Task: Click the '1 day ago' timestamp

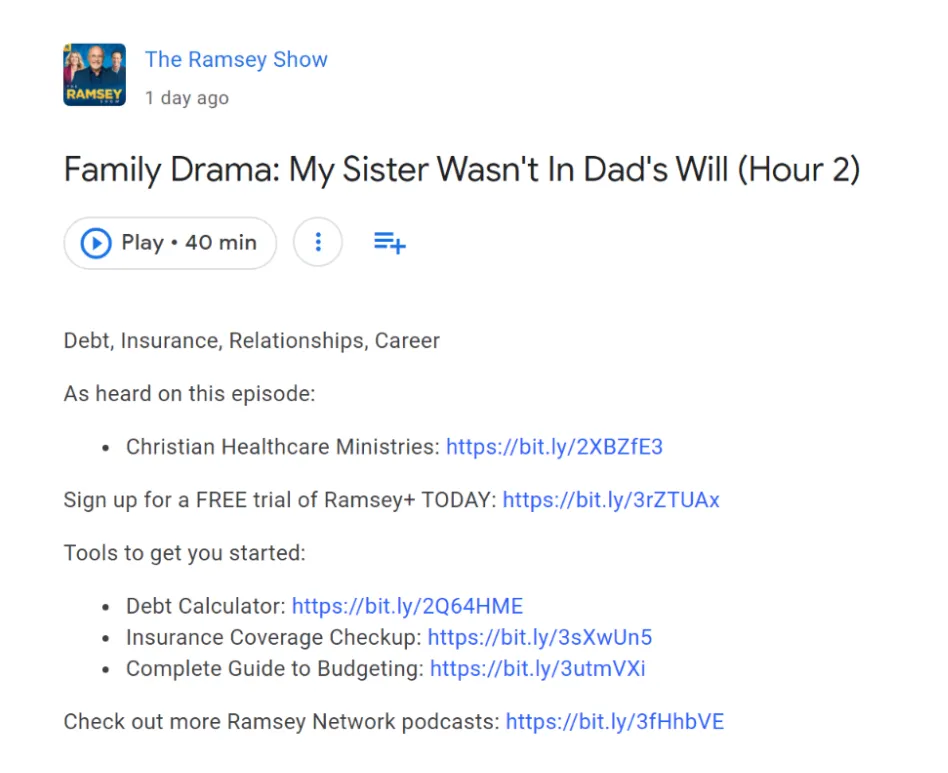Action: tap(186, 98)
